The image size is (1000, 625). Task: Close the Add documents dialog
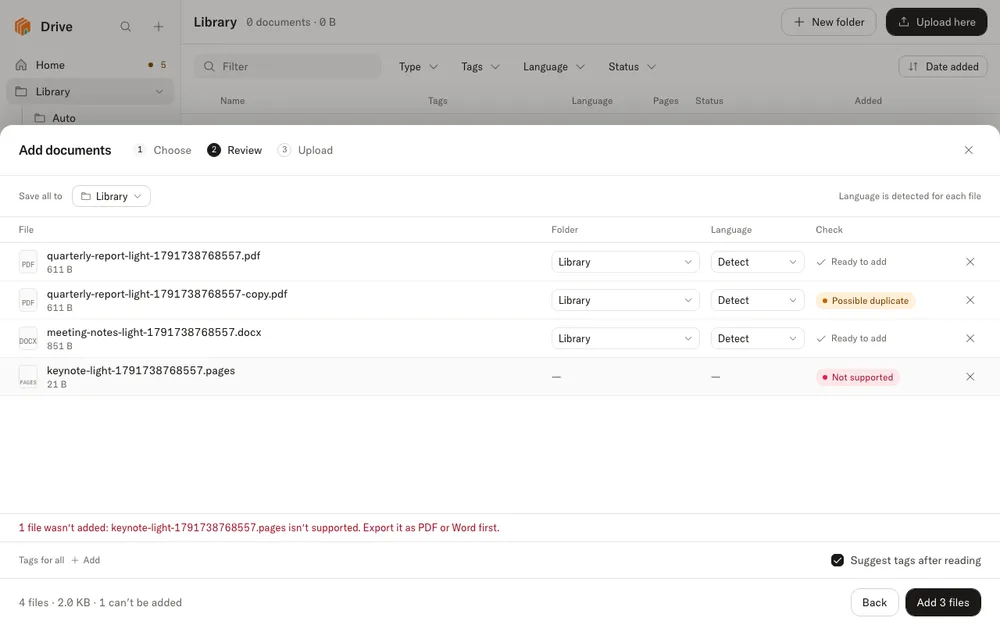(x=969, y=150)
